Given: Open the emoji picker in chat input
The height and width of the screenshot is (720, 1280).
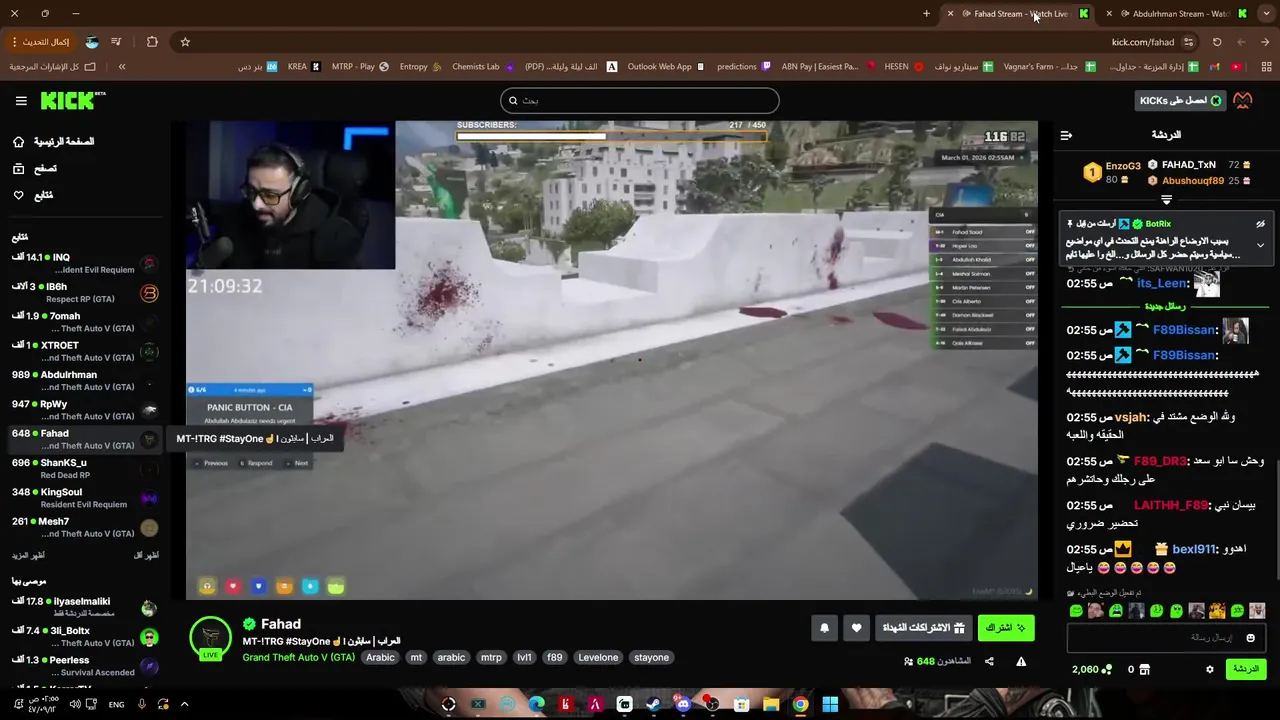Looking at the screenshot, I should [x=1250, y=638].
